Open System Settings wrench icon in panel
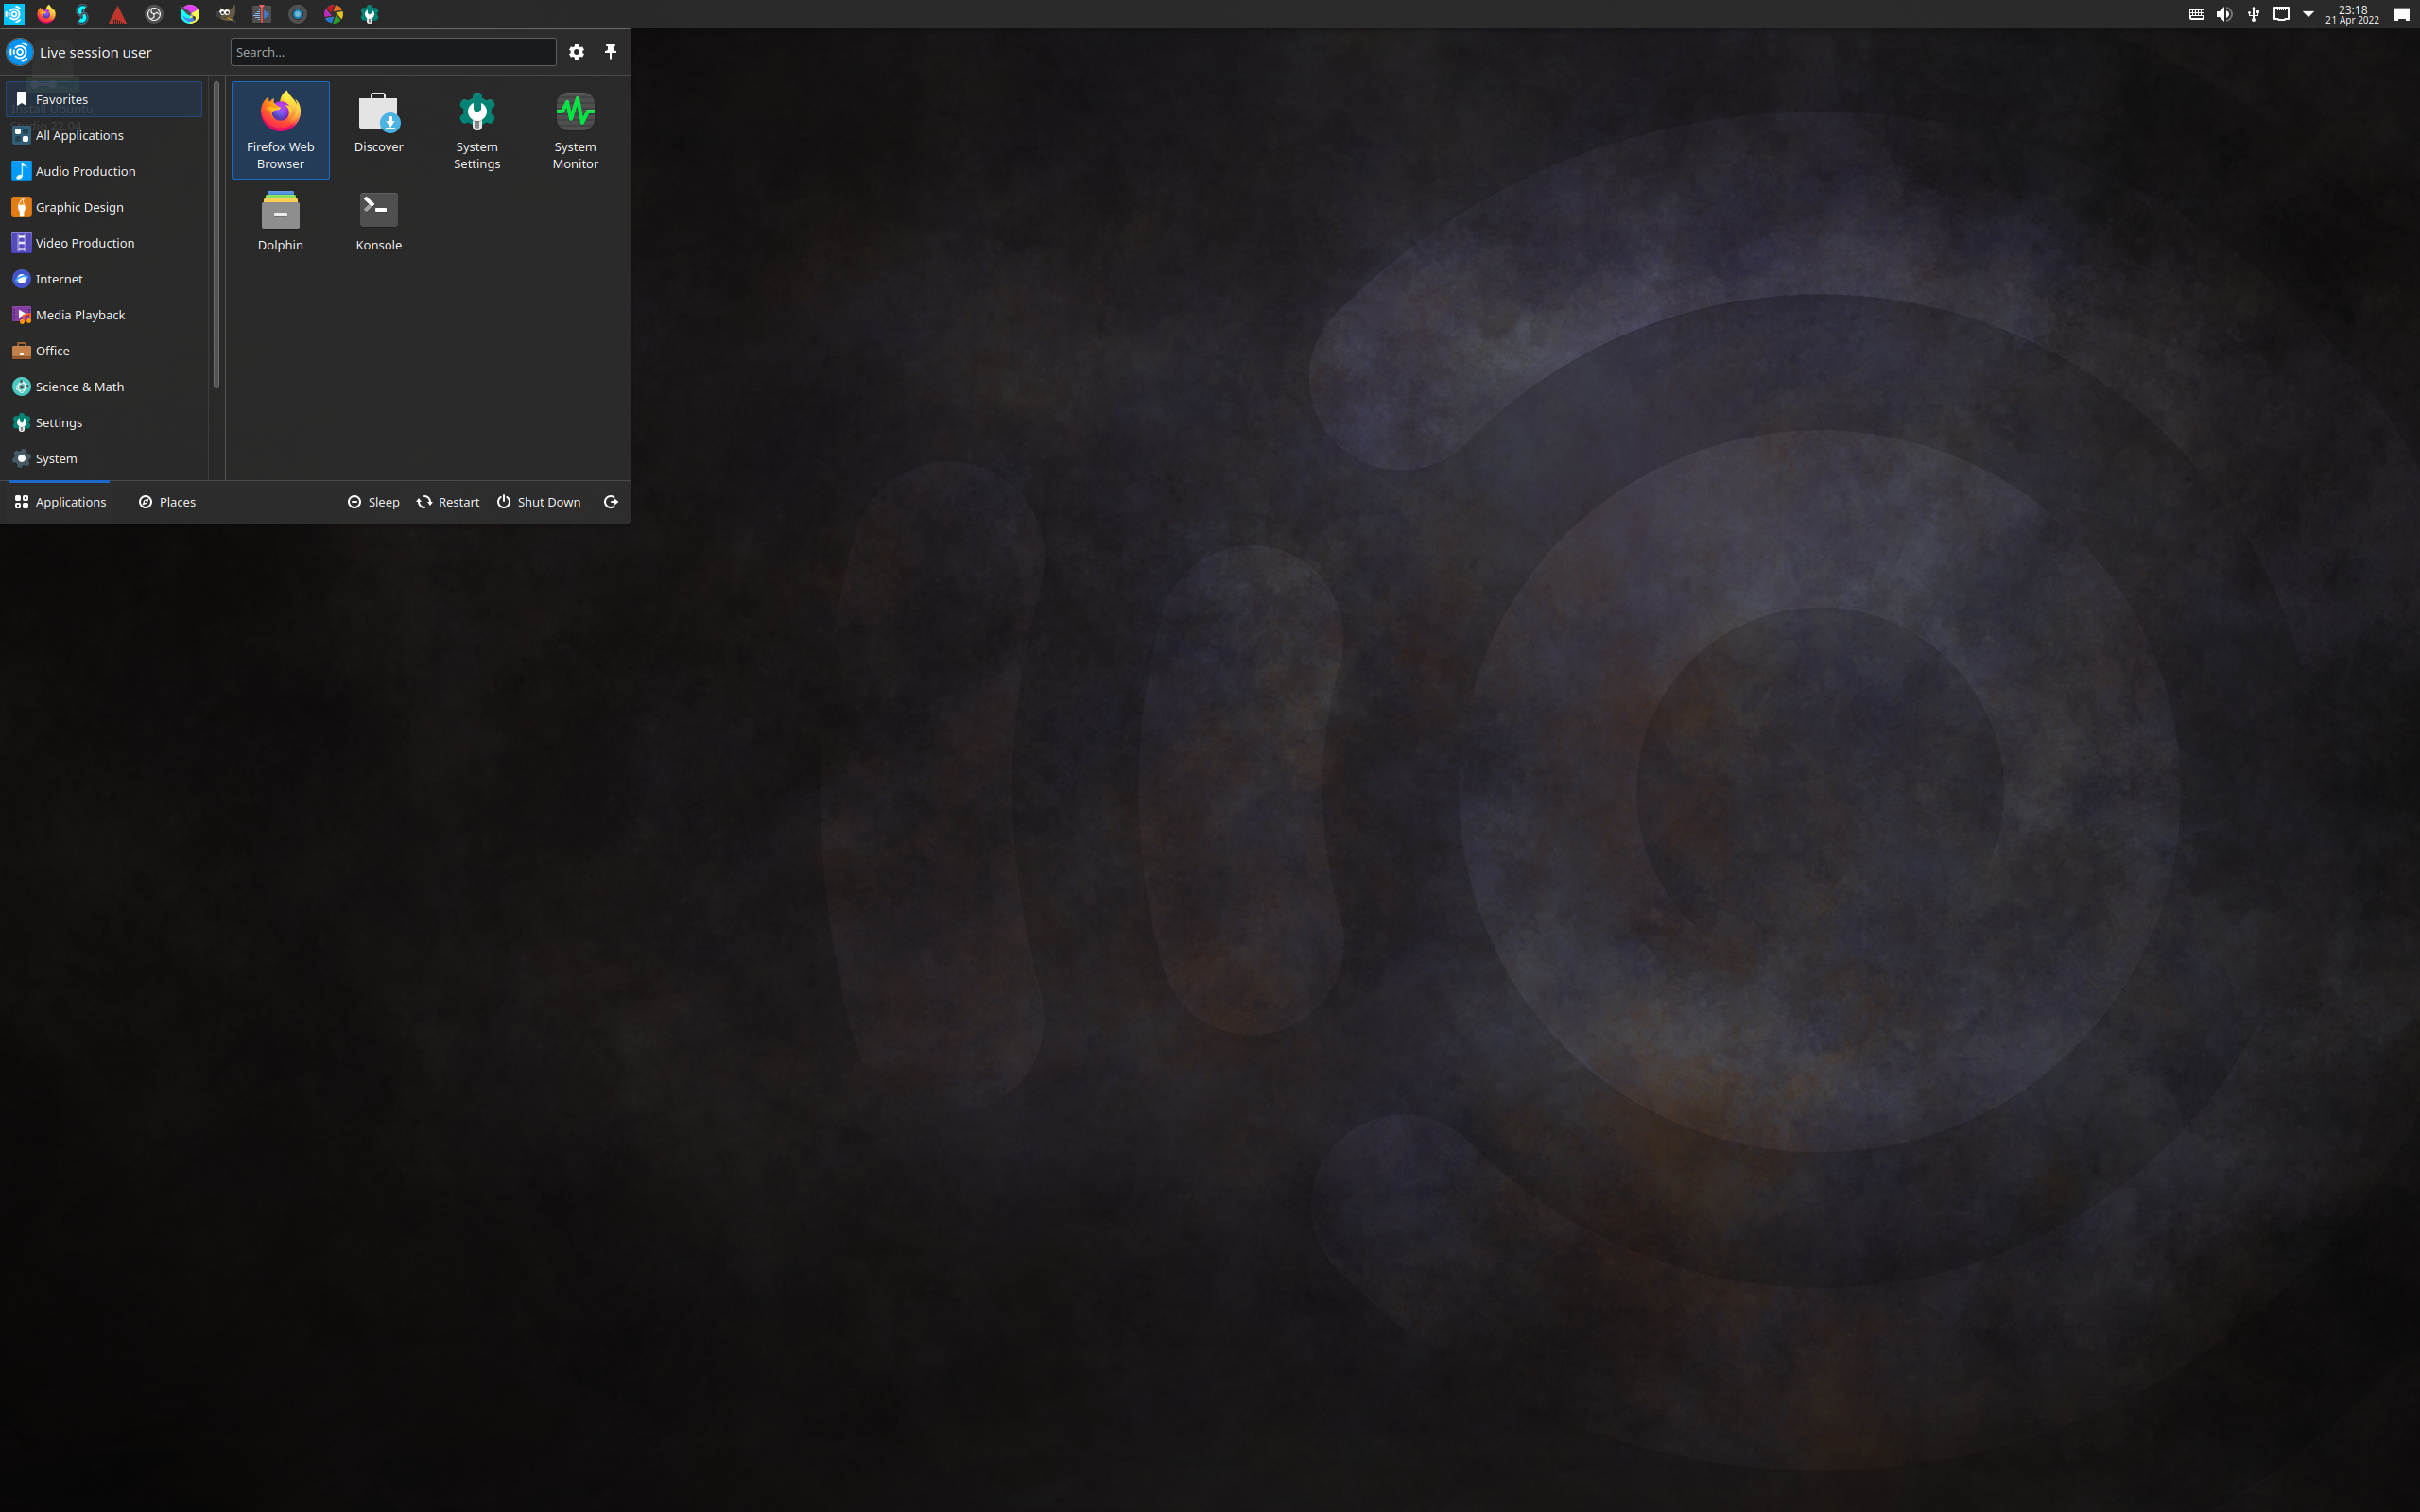 [x=370, y=14]
